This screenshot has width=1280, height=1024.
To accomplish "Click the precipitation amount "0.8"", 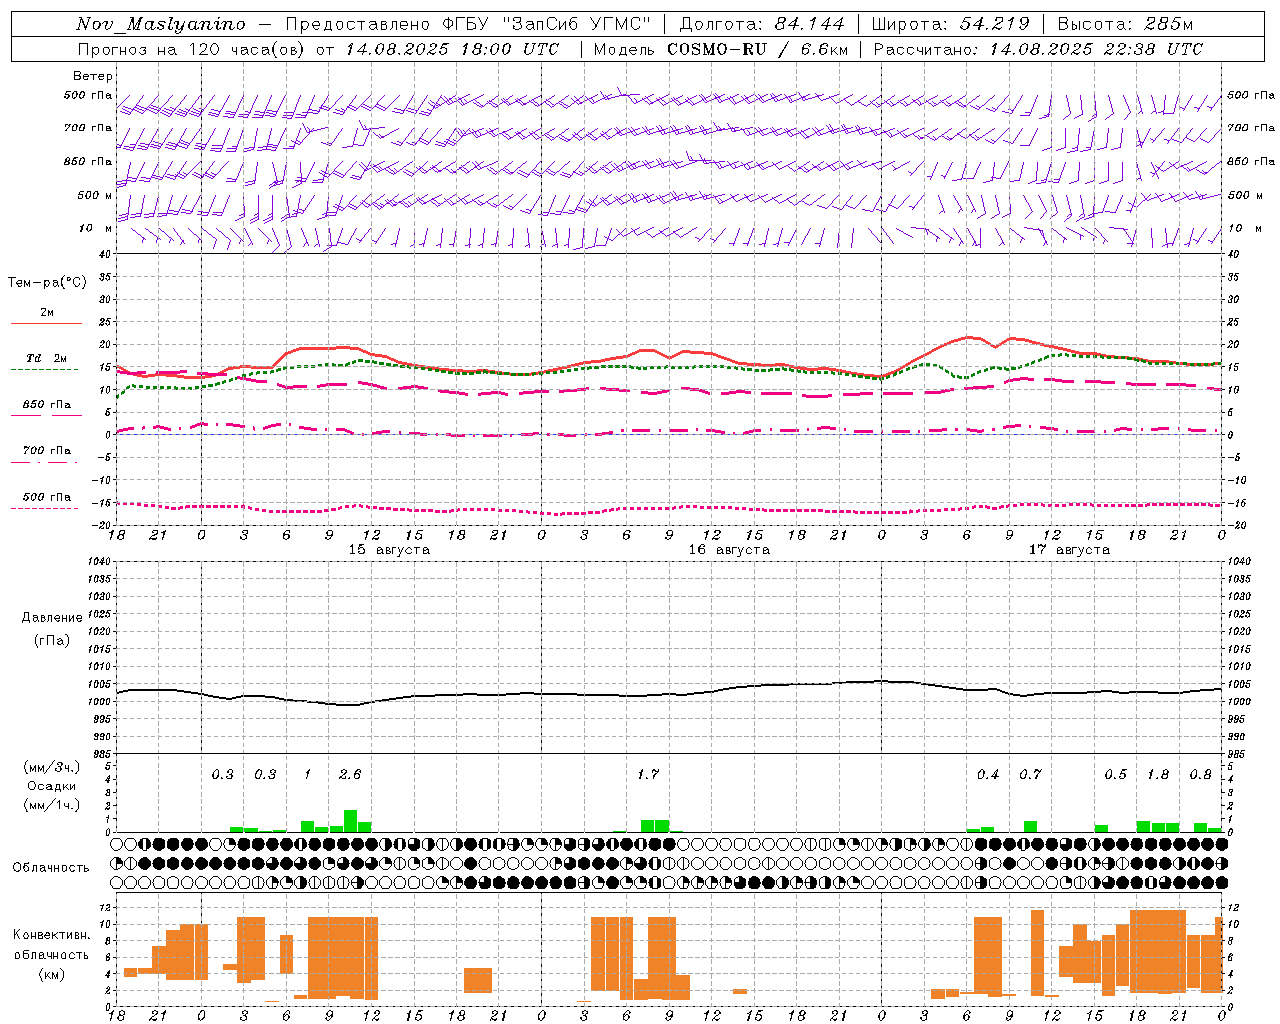I will click(x=1200, y=774).
